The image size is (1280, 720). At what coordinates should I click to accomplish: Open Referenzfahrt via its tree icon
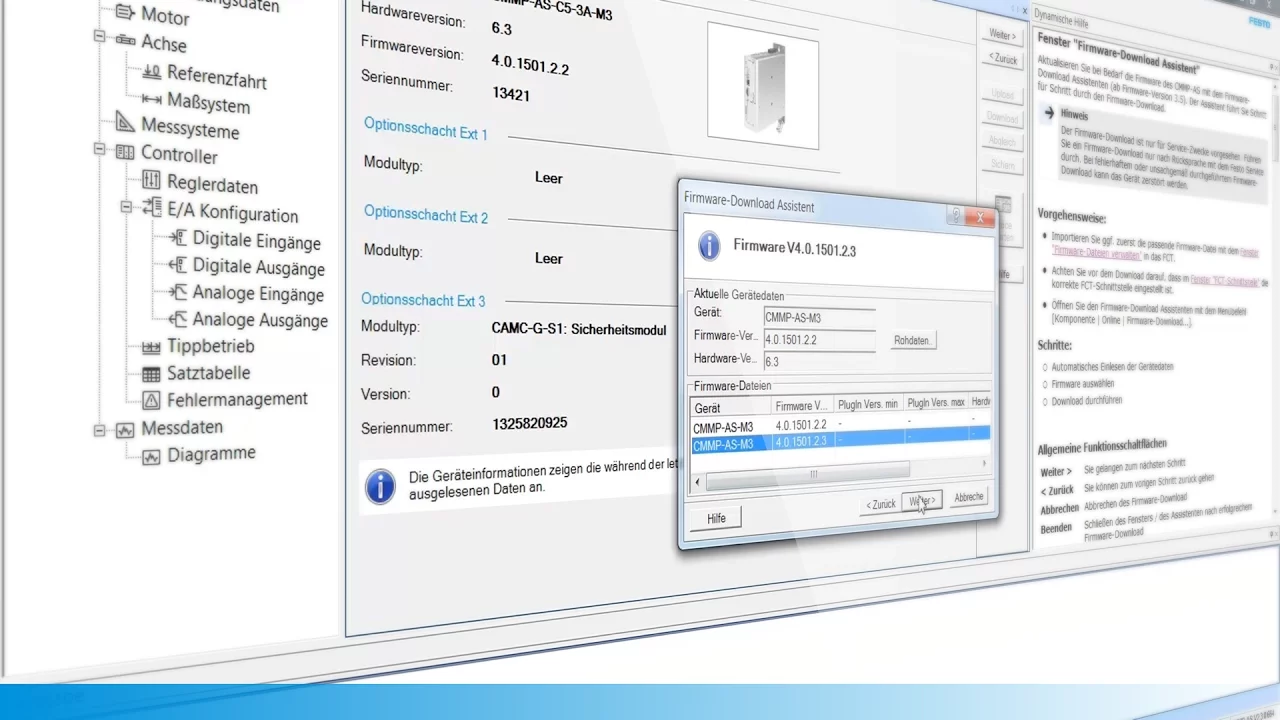[152, 72]
